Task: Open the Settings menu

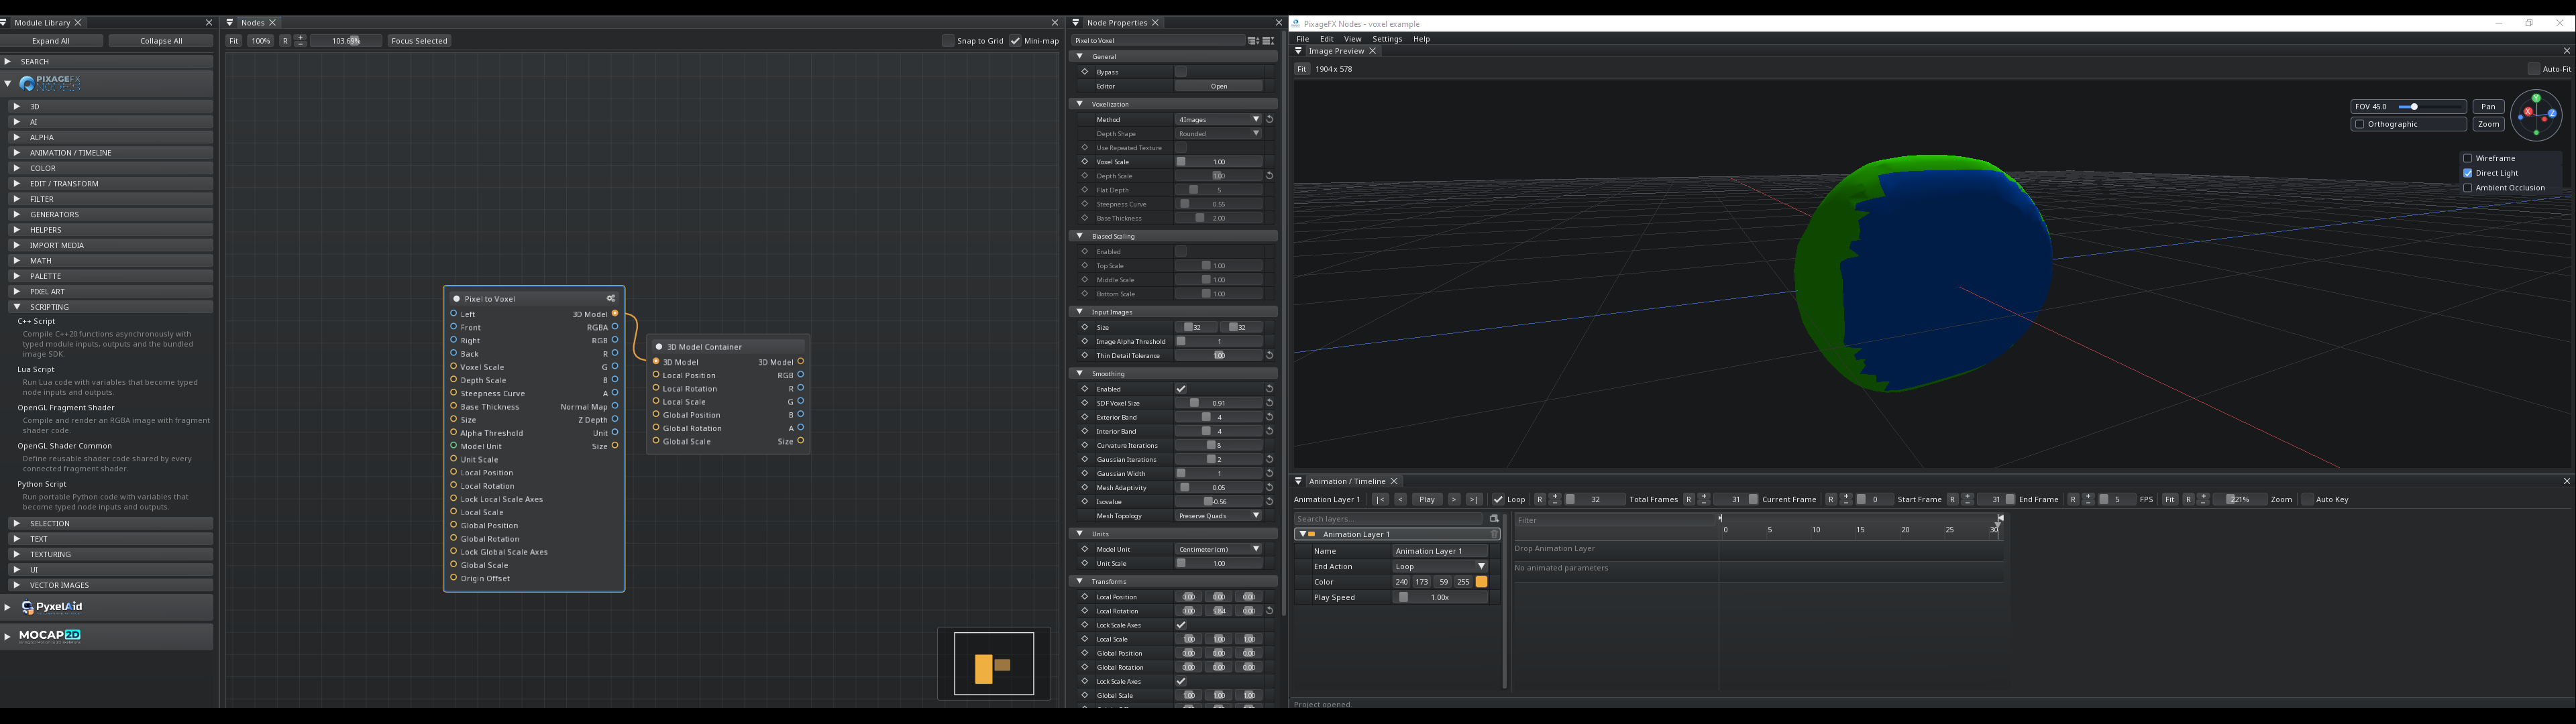Action: coord(1387,39)
